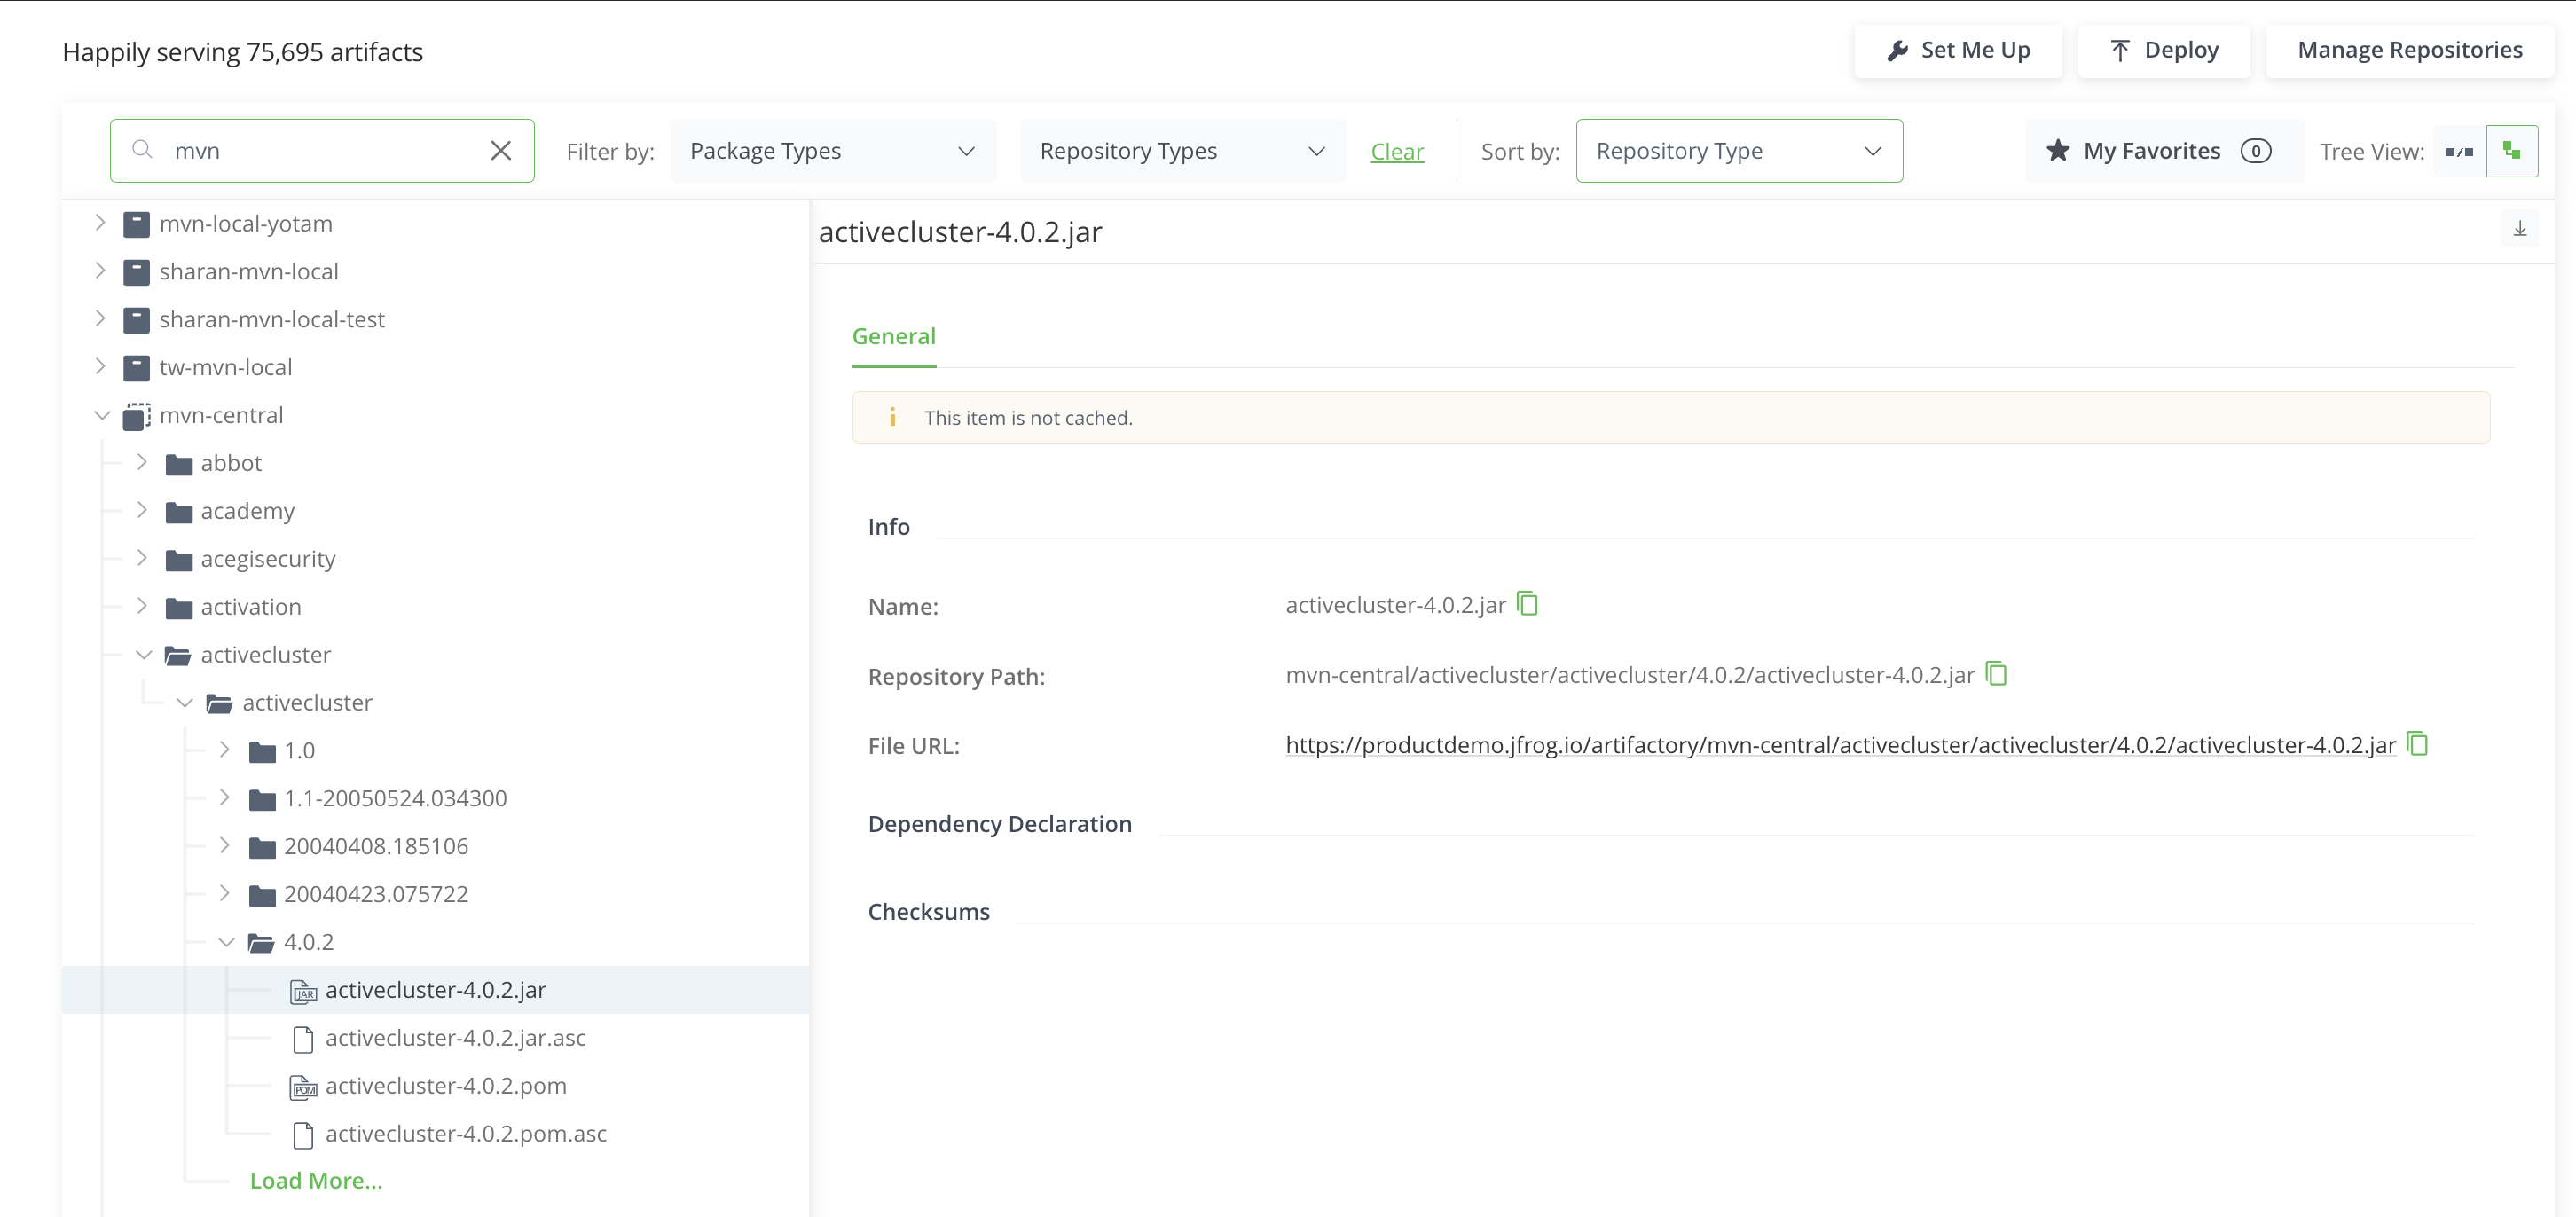The height and width of the screenshot is (1217, 2576).
Task: Copy the Repository Path value
Action: pyautogui.click(x=1996, y=674)
